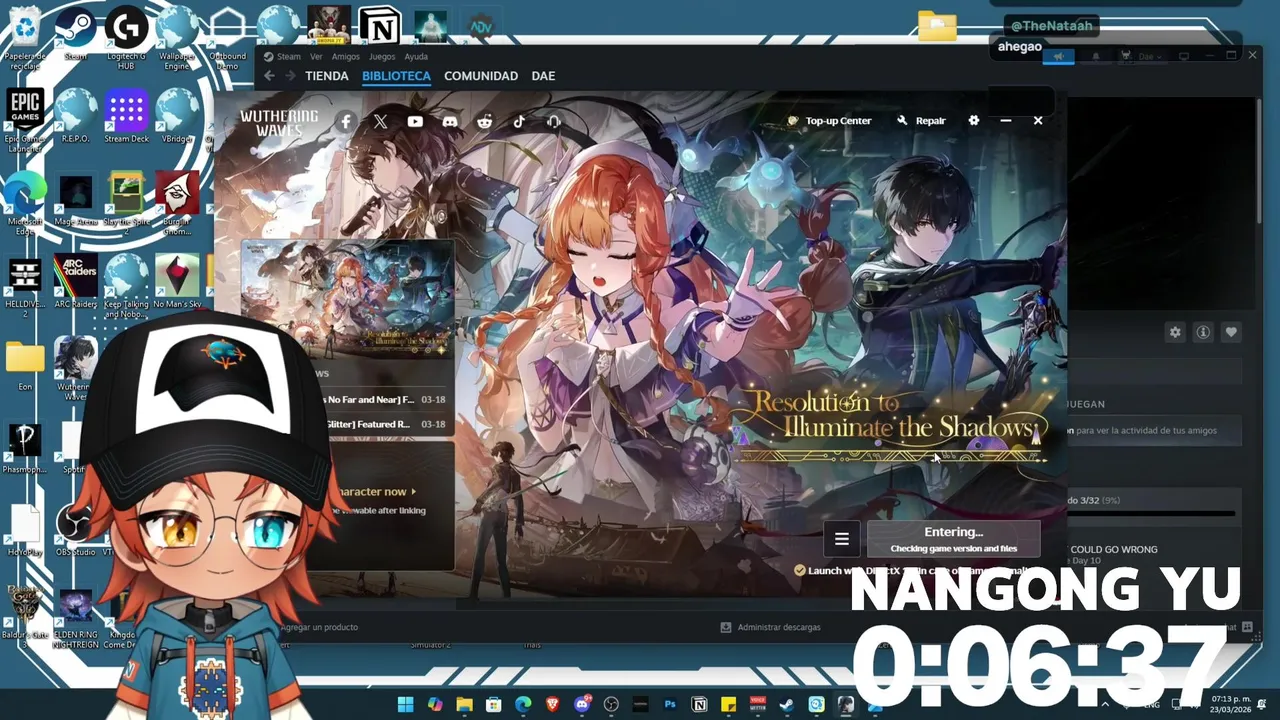Image resolution: width=1280 pixels, height=720 pixels.
Task: Open the R.E.P.O. desktop shortcut
Action: coord(76,115)
